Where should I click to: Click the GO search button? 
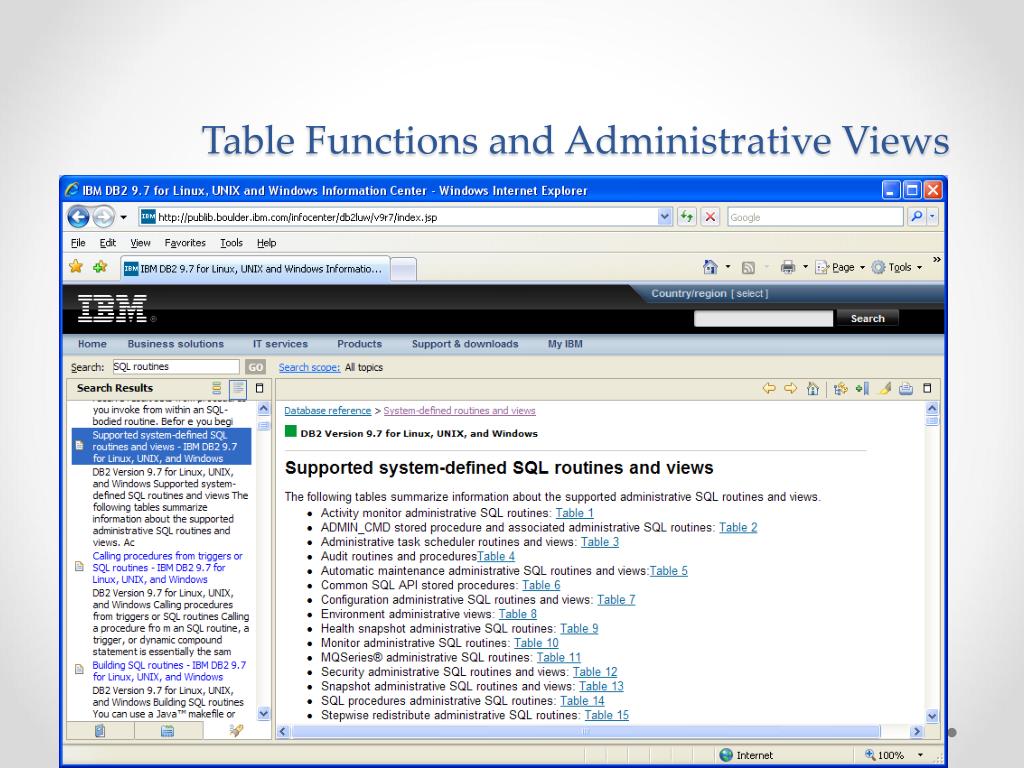[255, 367]
